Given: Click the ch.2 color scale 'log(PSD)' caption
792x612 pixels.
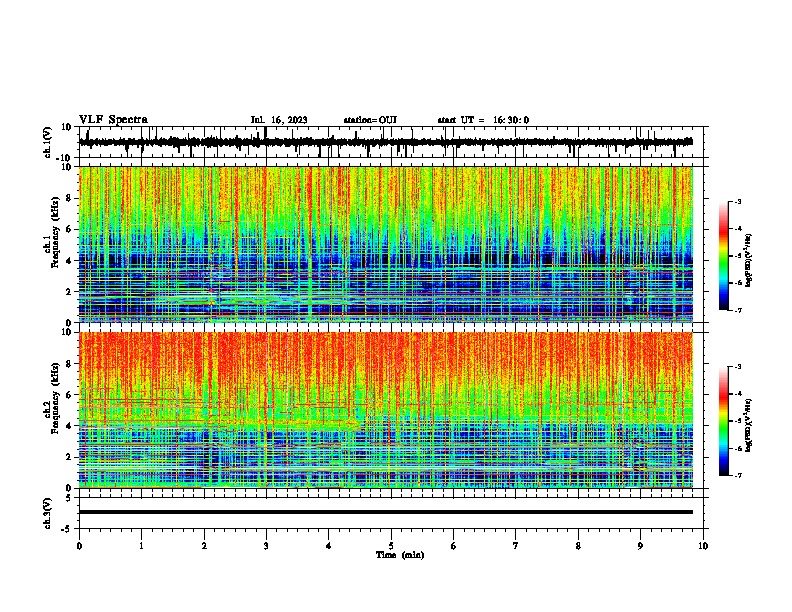Looking at the screenshot, I should [749, 425].
